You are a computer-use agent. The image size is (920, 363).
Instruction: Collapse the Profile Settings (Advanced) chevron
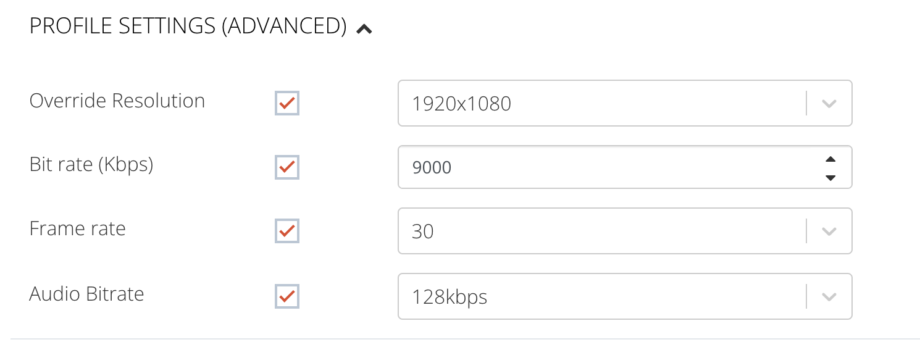pyautogui.click(x=364, y=28)
